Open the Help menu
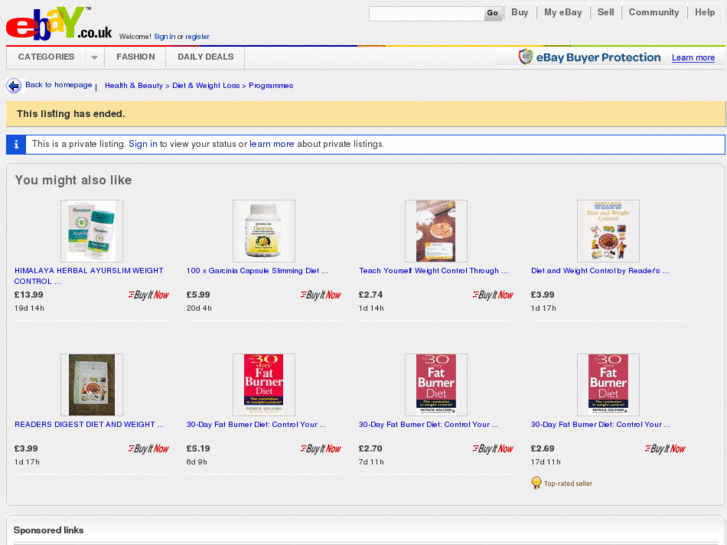727x545 pixels. click(705, 13)
